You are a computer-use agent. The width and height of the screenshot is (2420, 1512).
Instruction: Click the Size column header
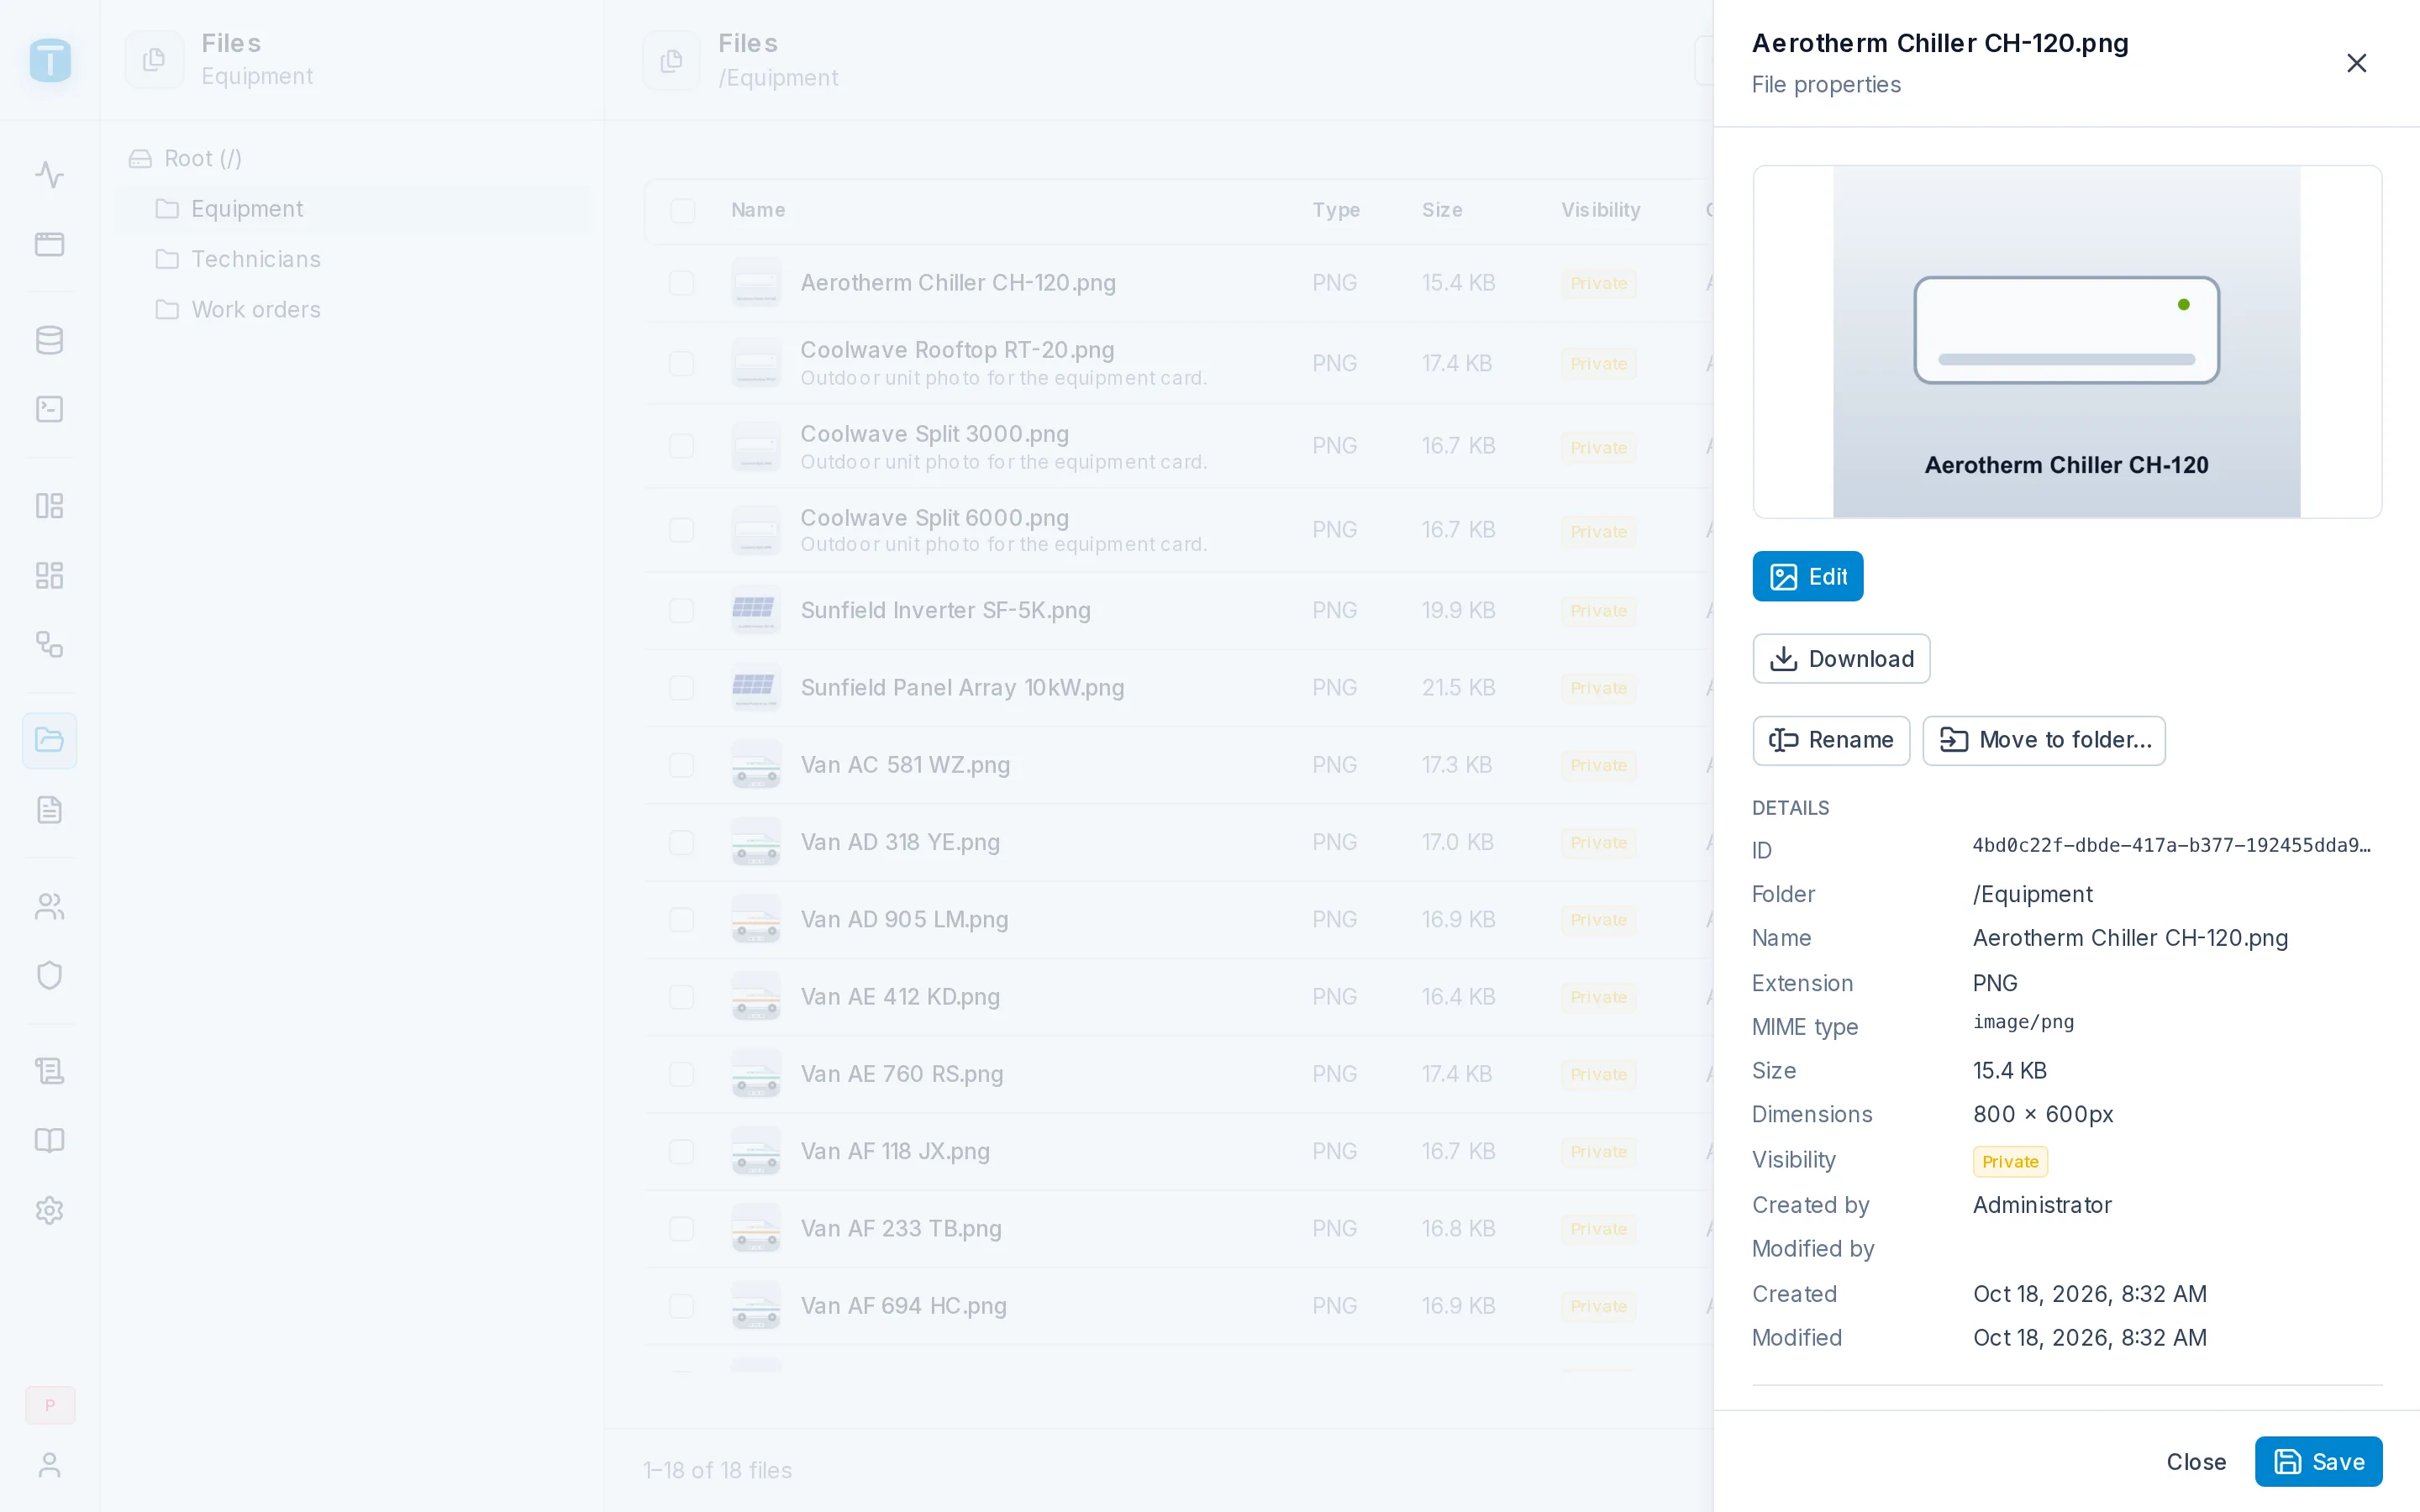click(x=1442, y=210)
